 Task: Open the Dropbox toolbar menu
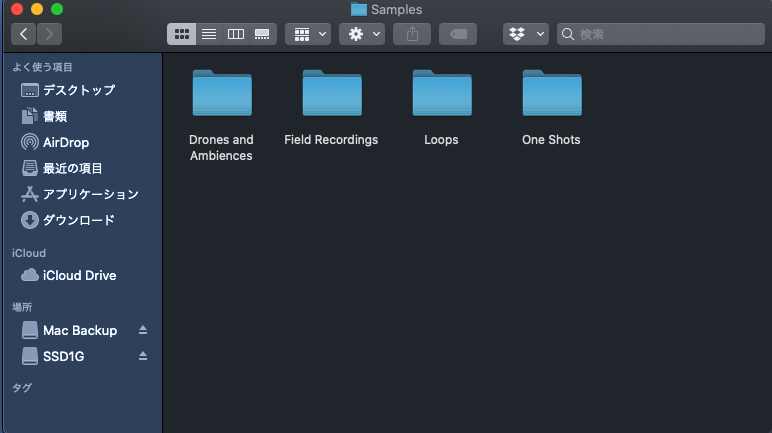(x=526, y=34)
